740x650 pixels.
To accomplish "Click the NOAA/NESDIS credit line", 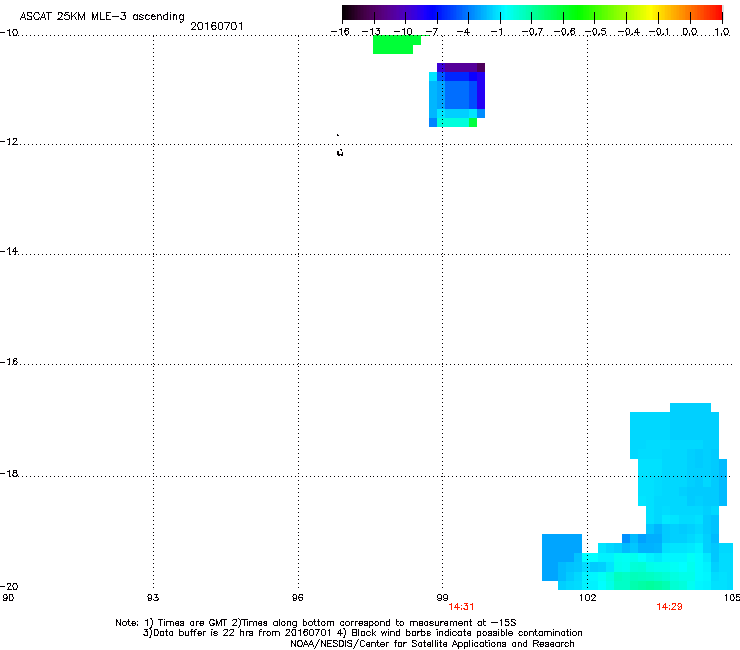I will click(432, 644).
